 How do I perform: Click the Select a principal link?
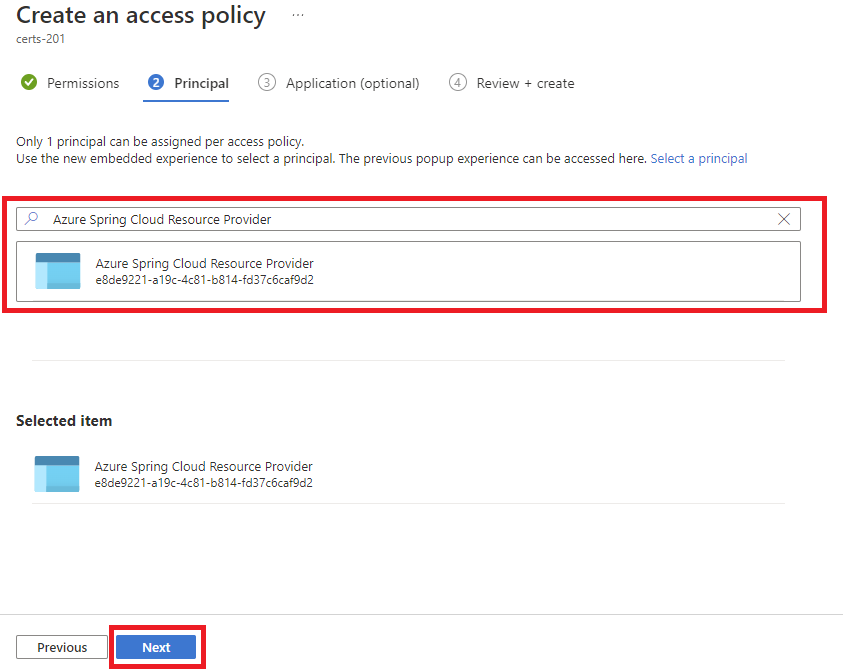click(x=698, y=158)
